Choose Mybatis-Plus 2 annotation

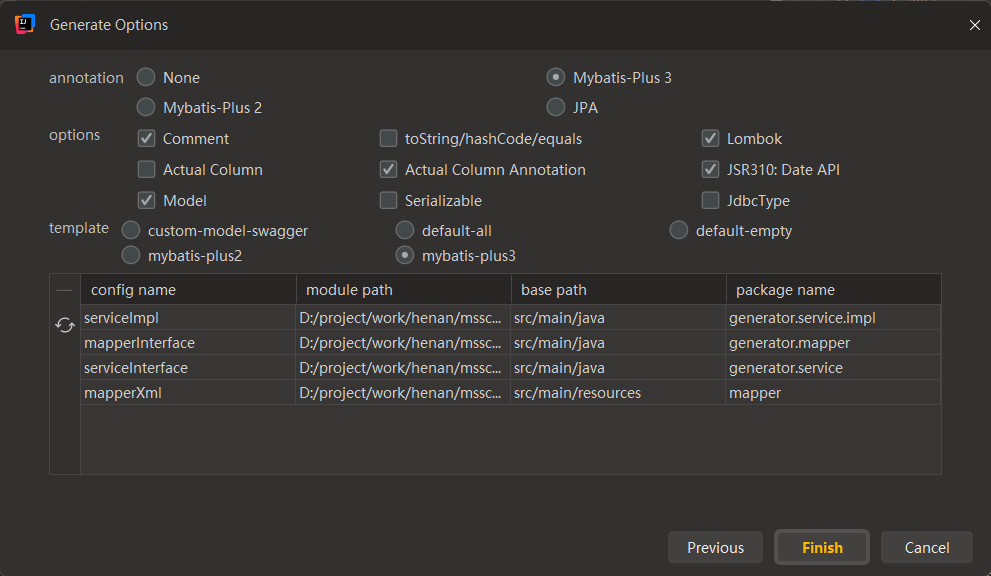click(x=146, y=107)
